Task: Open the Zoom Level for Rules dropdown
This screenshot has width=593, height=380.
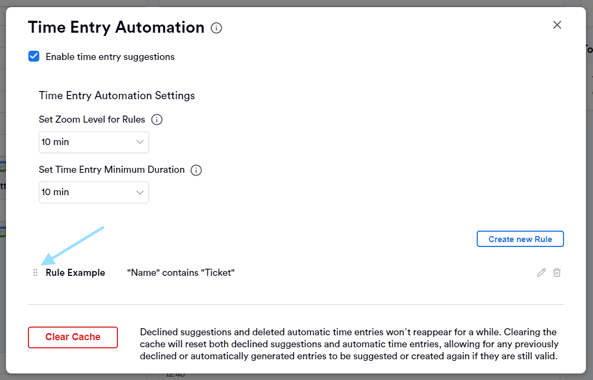Action: (94, 142)
